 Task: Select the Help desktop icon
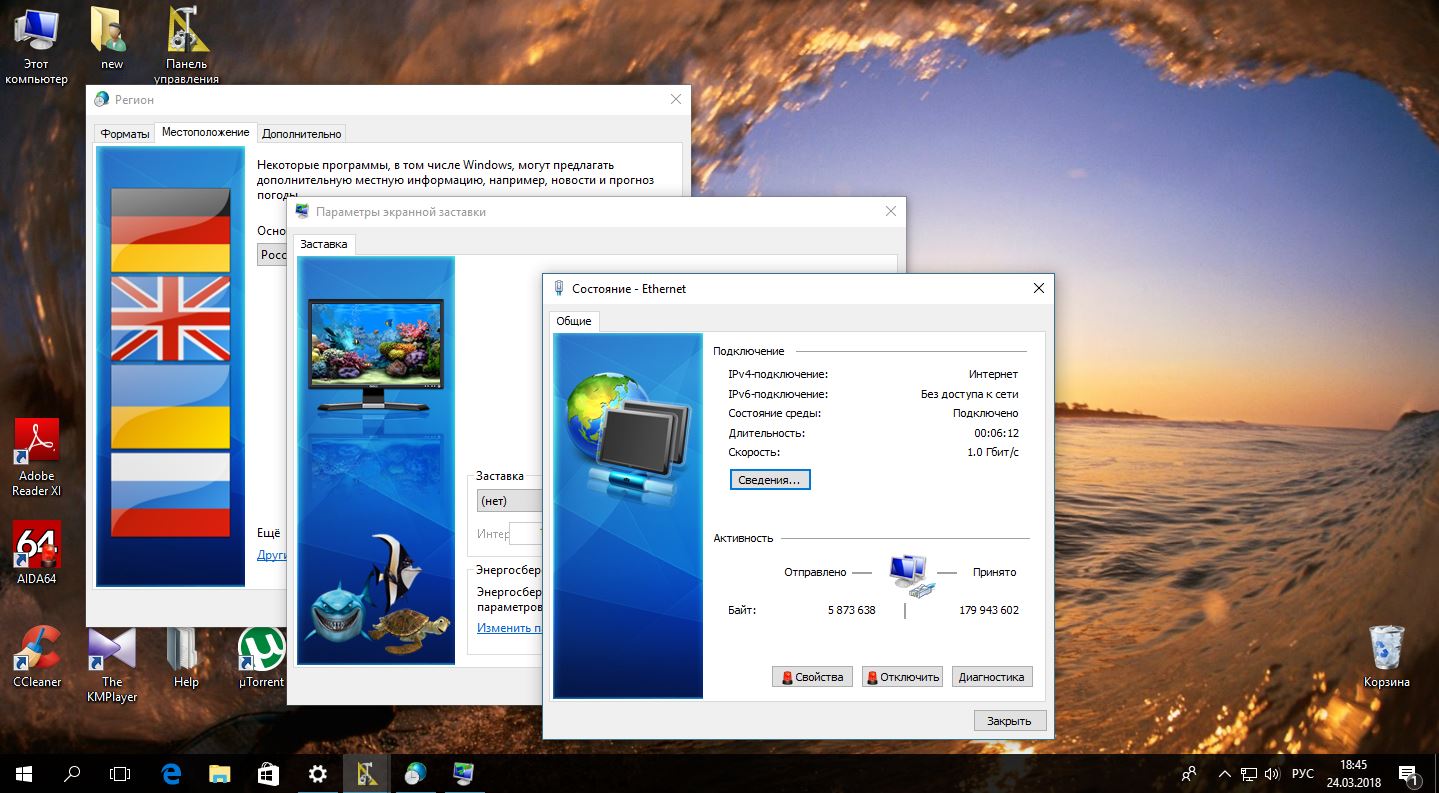[x=186, y=656]
